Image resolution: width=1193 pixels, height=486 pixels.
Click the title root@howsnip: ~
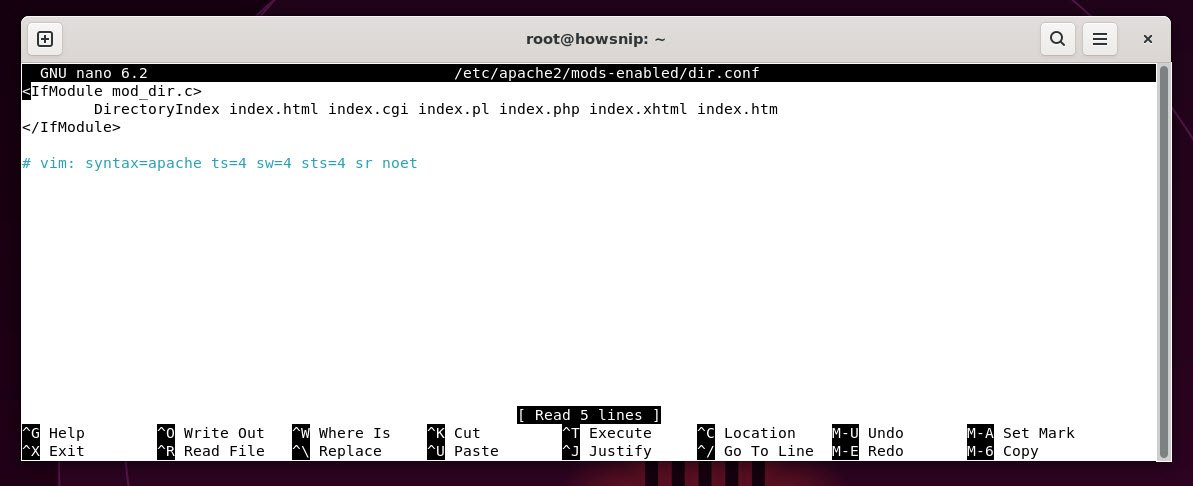tap(596, 39)
